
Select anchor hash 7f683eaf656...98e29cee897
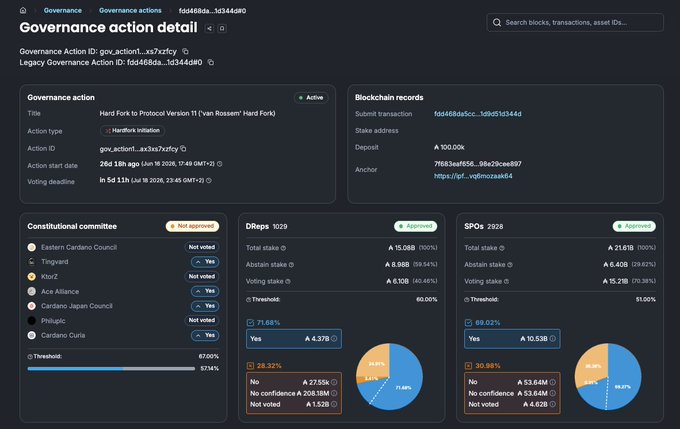point(477,164)
